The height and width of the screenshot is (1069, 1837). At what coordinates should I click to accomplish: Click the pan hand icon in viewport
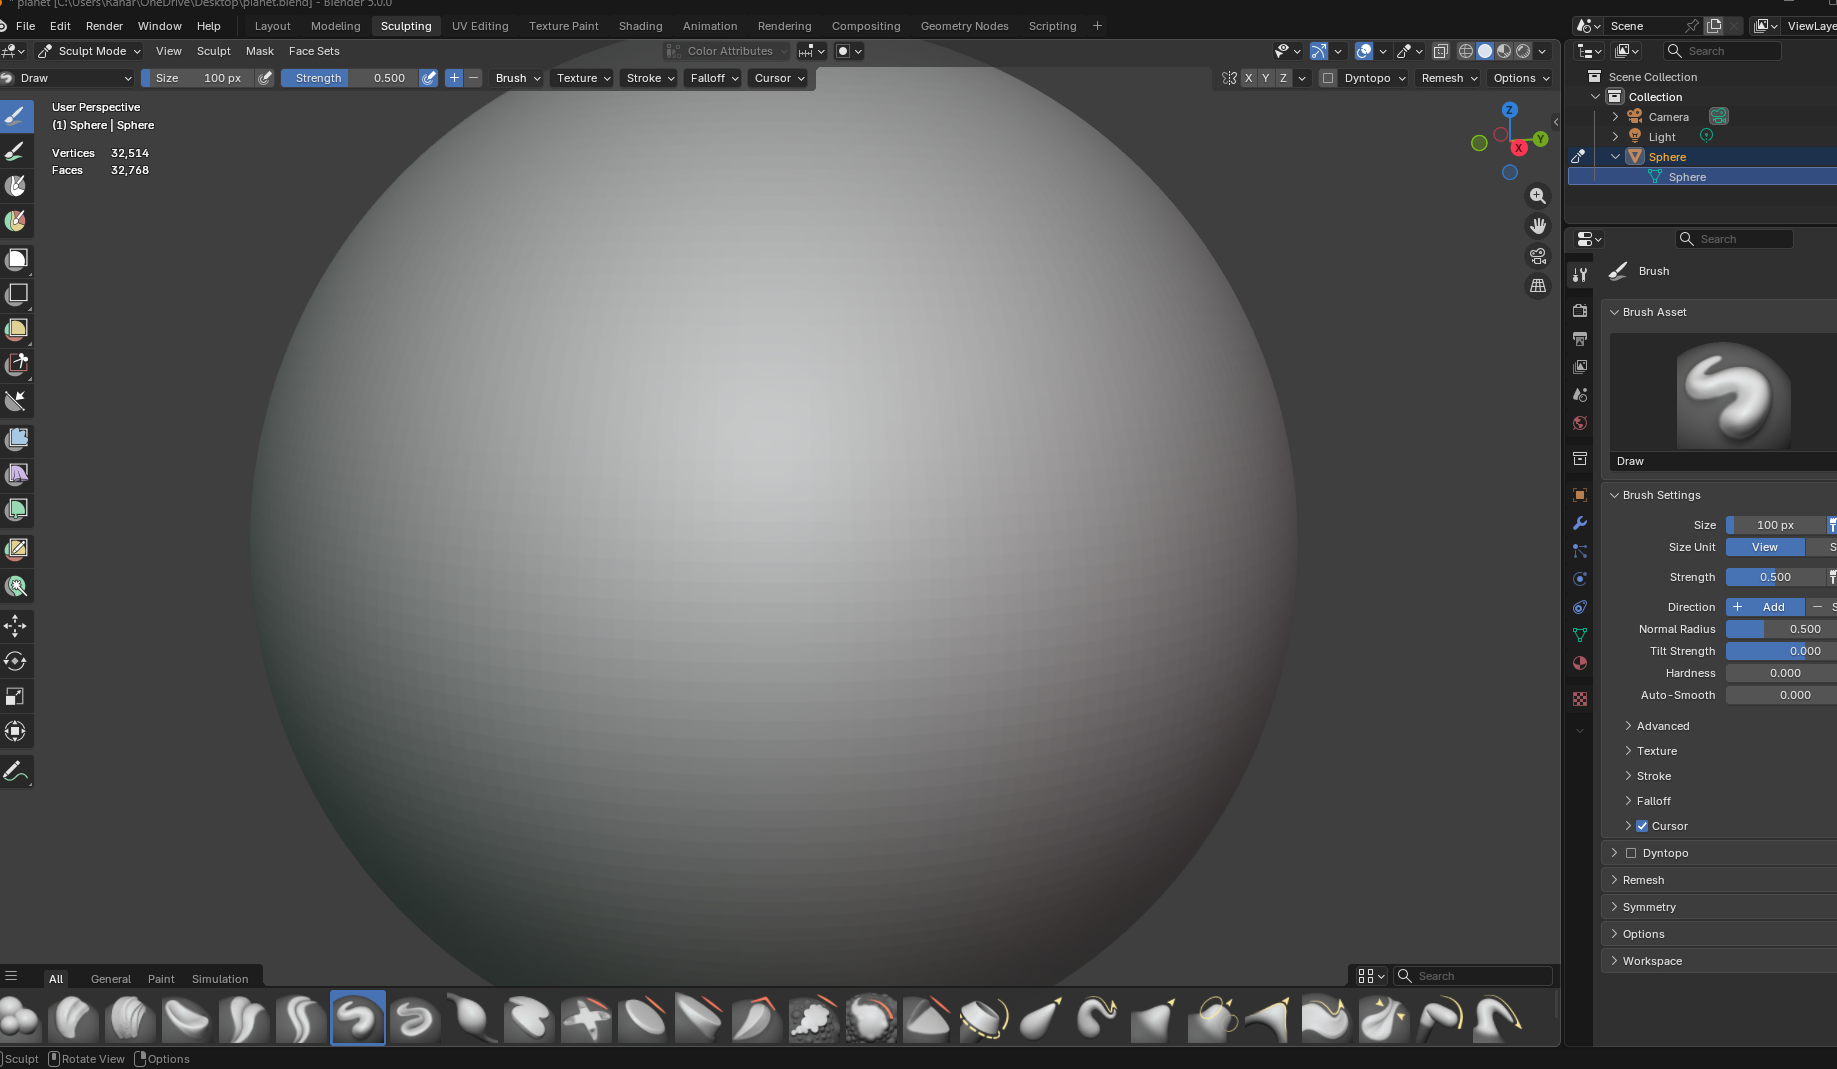click(x=1538, y=226)
